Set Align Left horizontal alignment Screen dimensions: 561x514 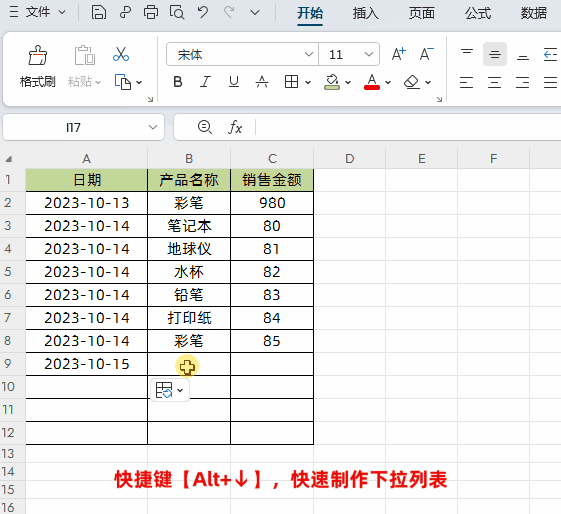click(x=467, y=83)
